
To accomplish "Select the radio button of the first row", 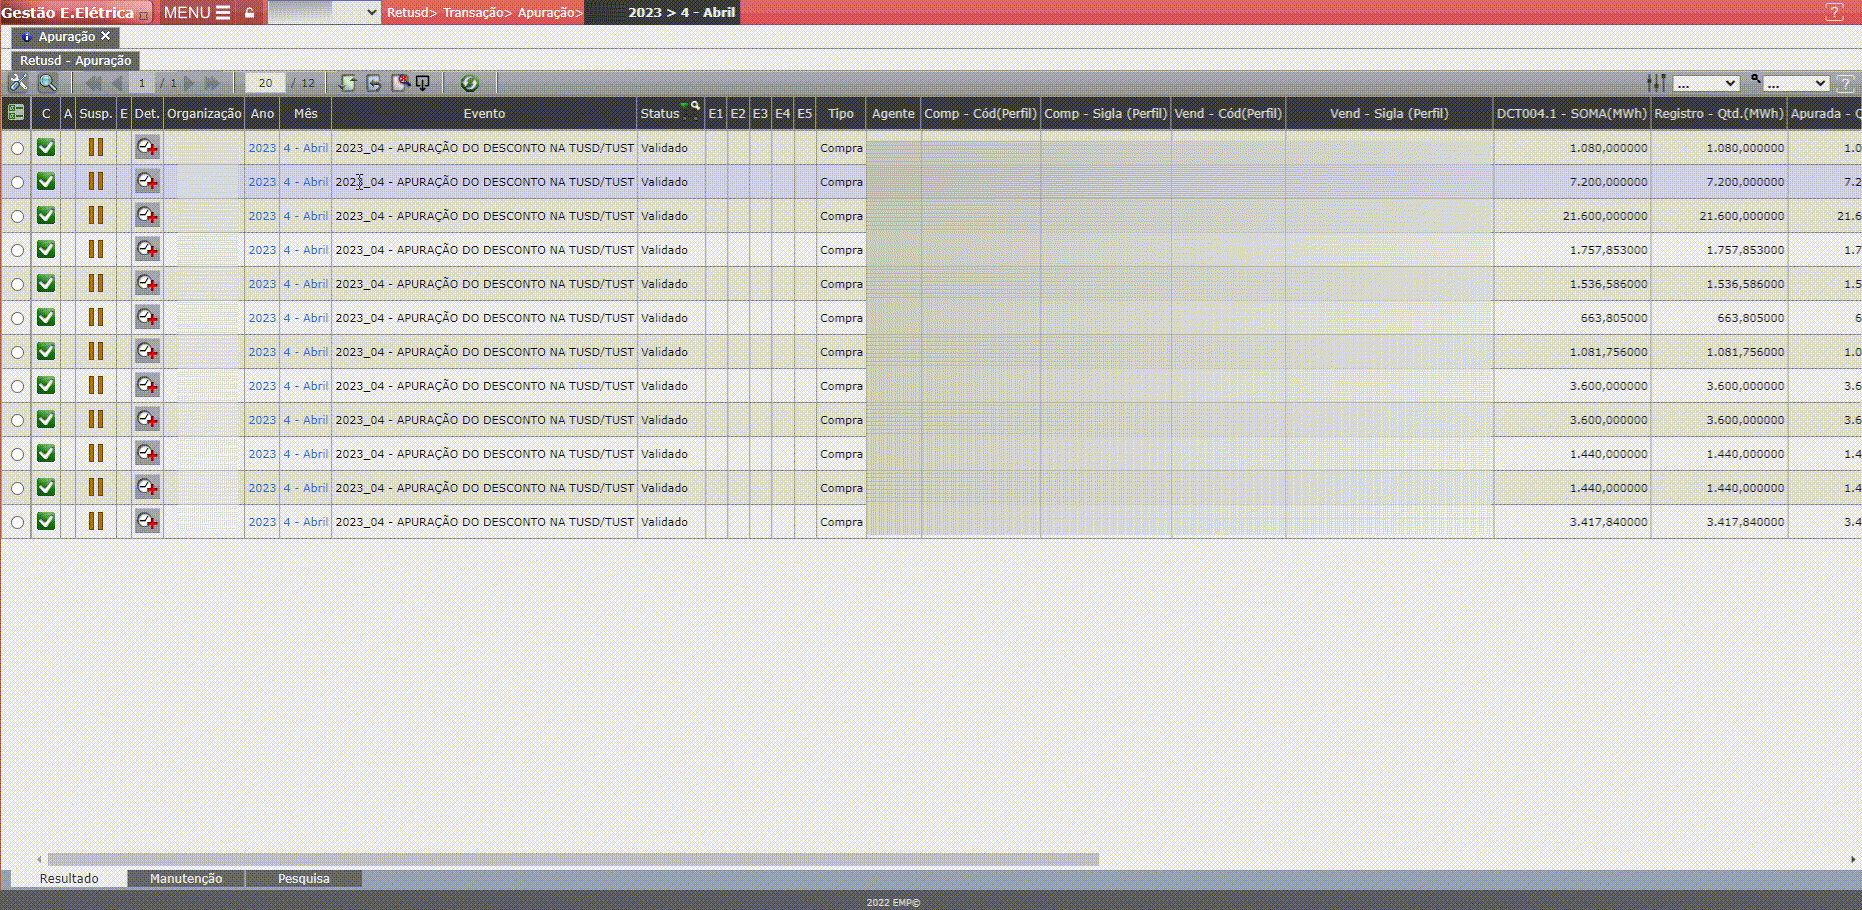I will 18,148.
